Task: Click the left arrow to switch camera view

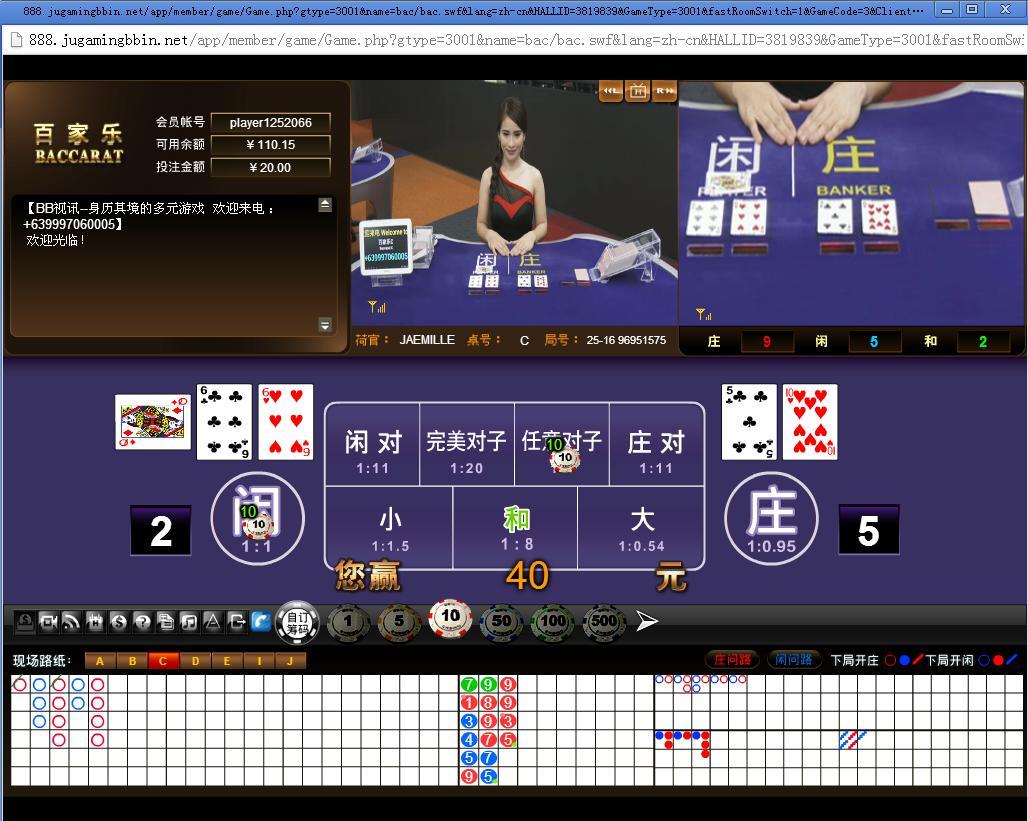Action: pos(610,90)
